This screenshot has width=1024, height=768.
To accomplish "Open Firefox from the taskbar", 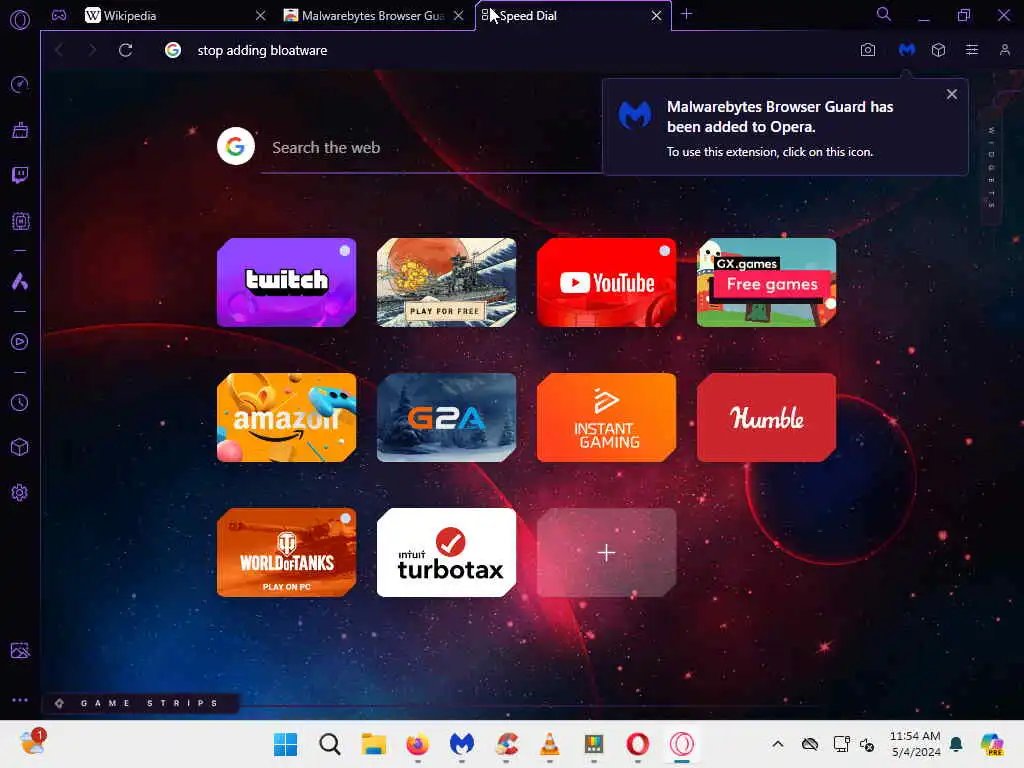I will tap(418, 744).
